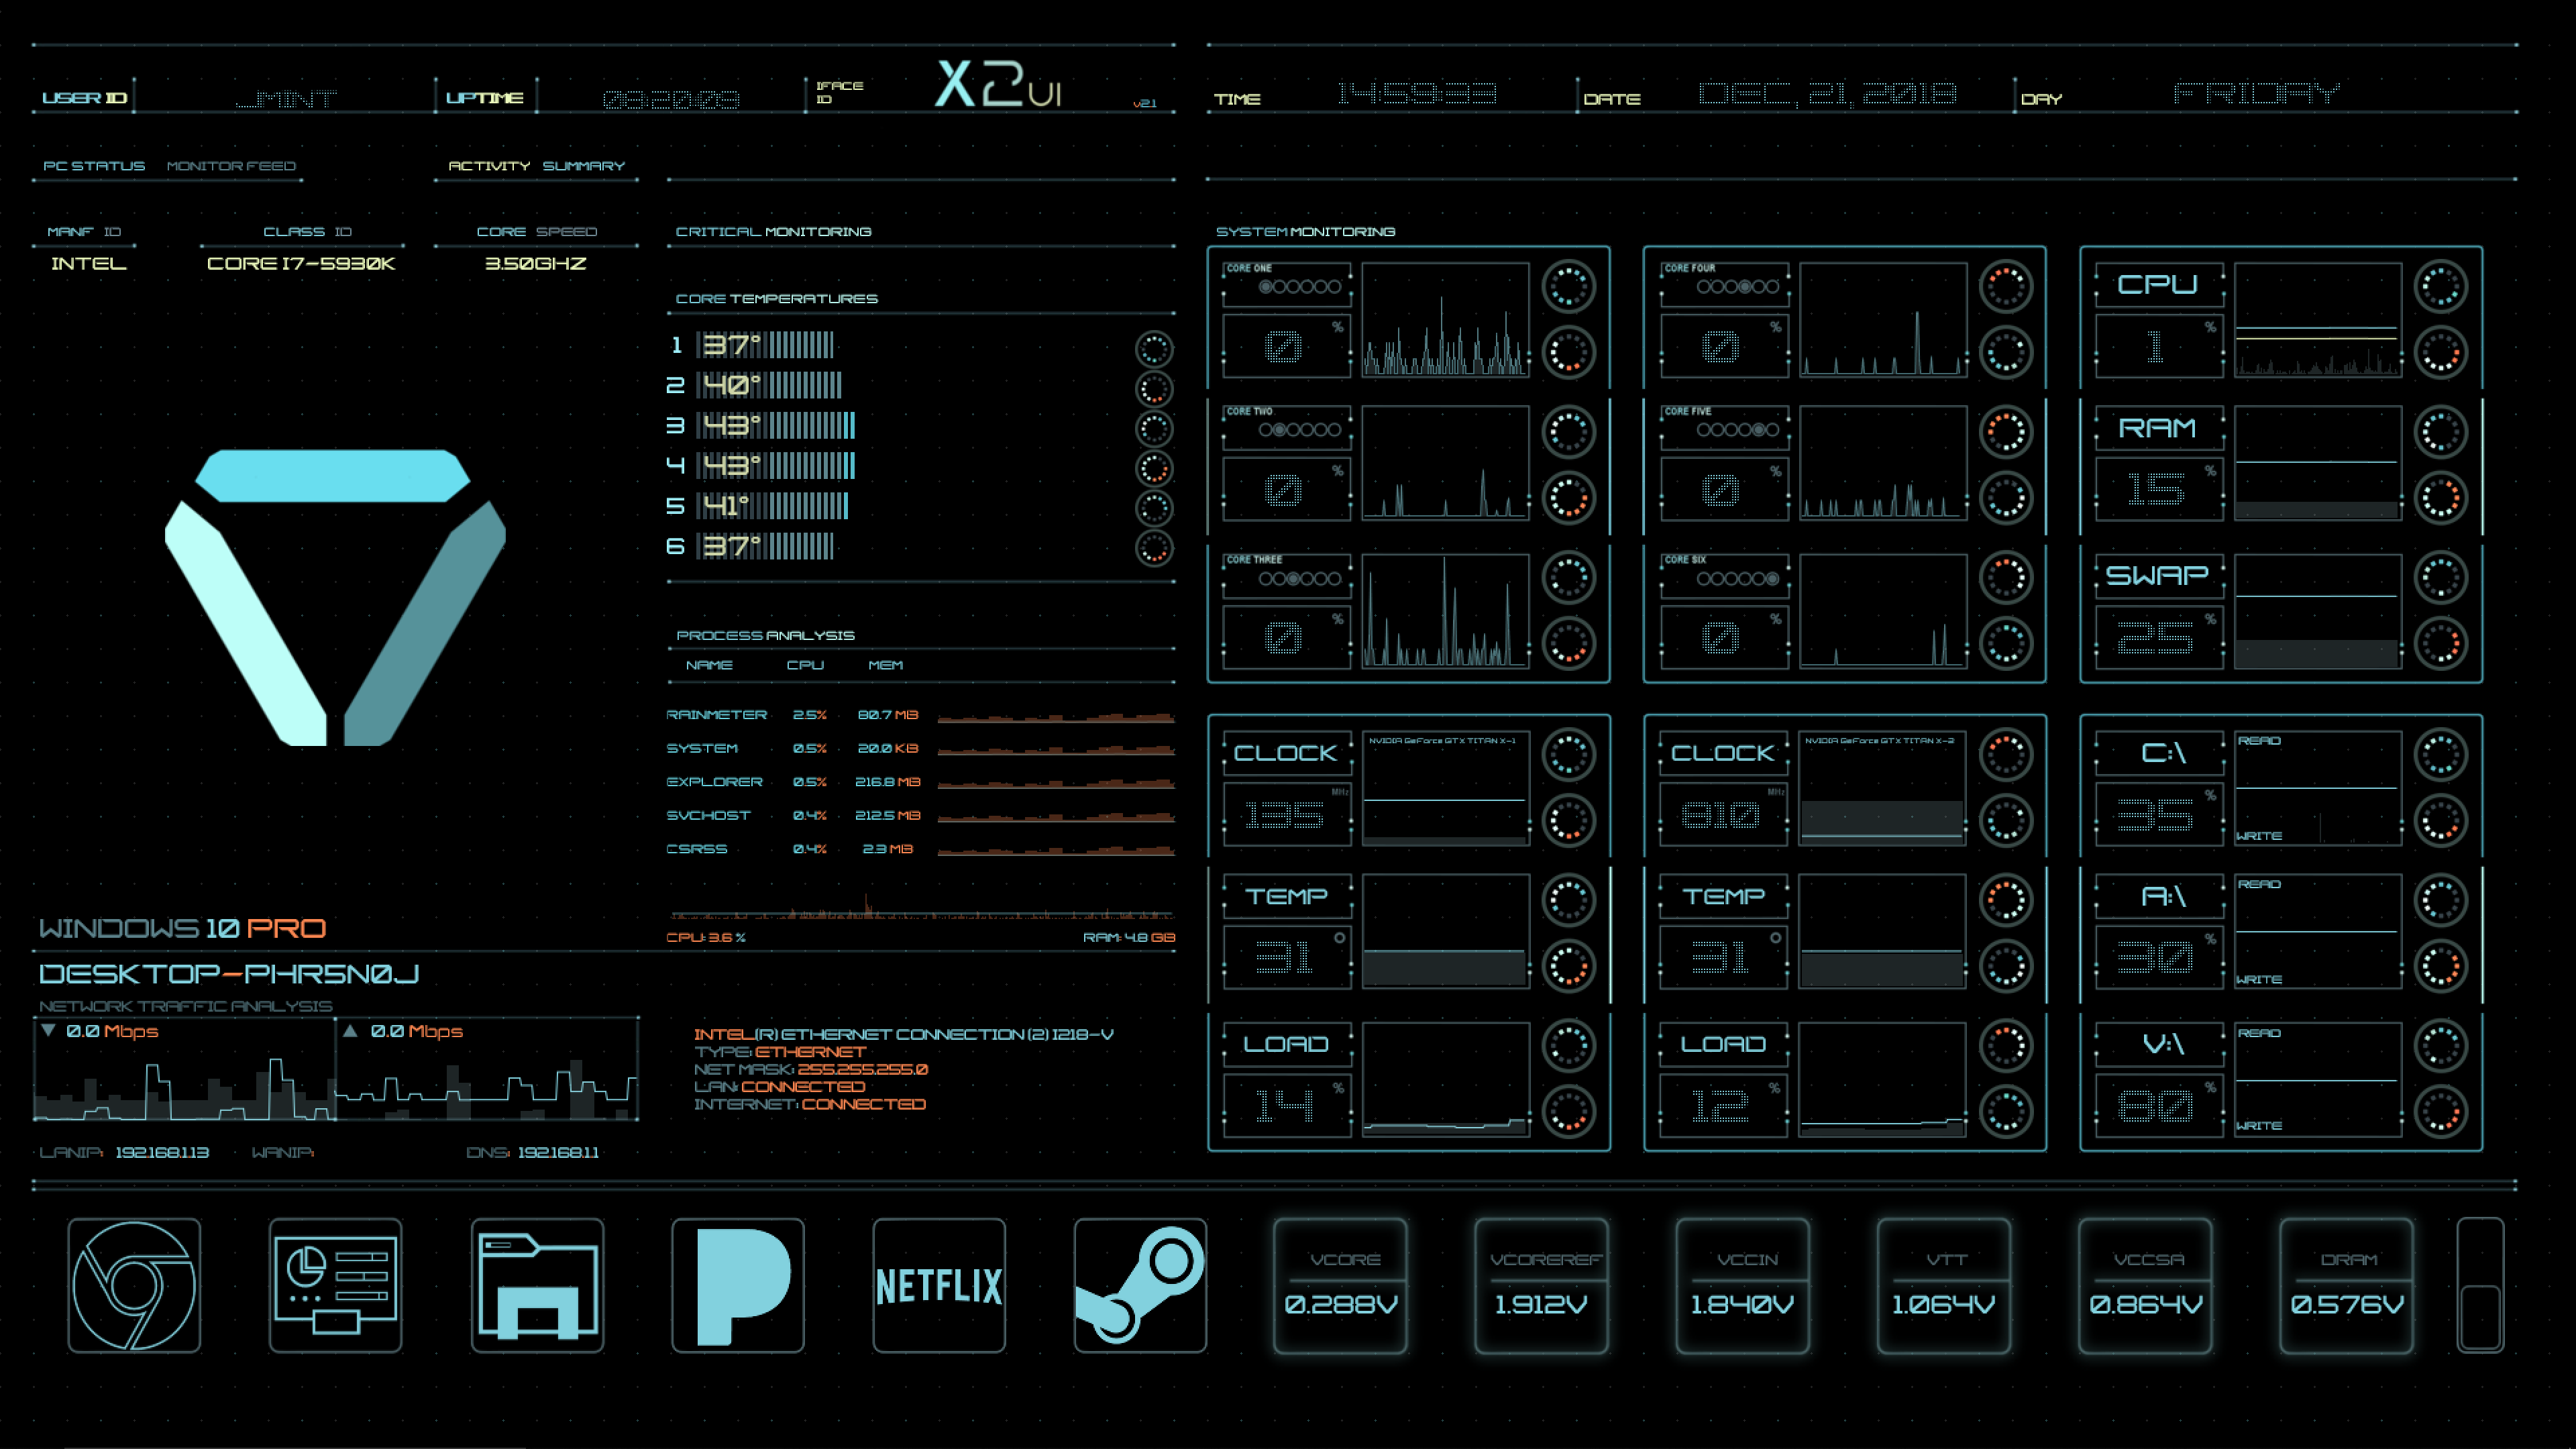Image resolution: width=2576 pixels, height=1449 pixels.
Task: Open the file manager icon
Action: [x=536, y=1286]
